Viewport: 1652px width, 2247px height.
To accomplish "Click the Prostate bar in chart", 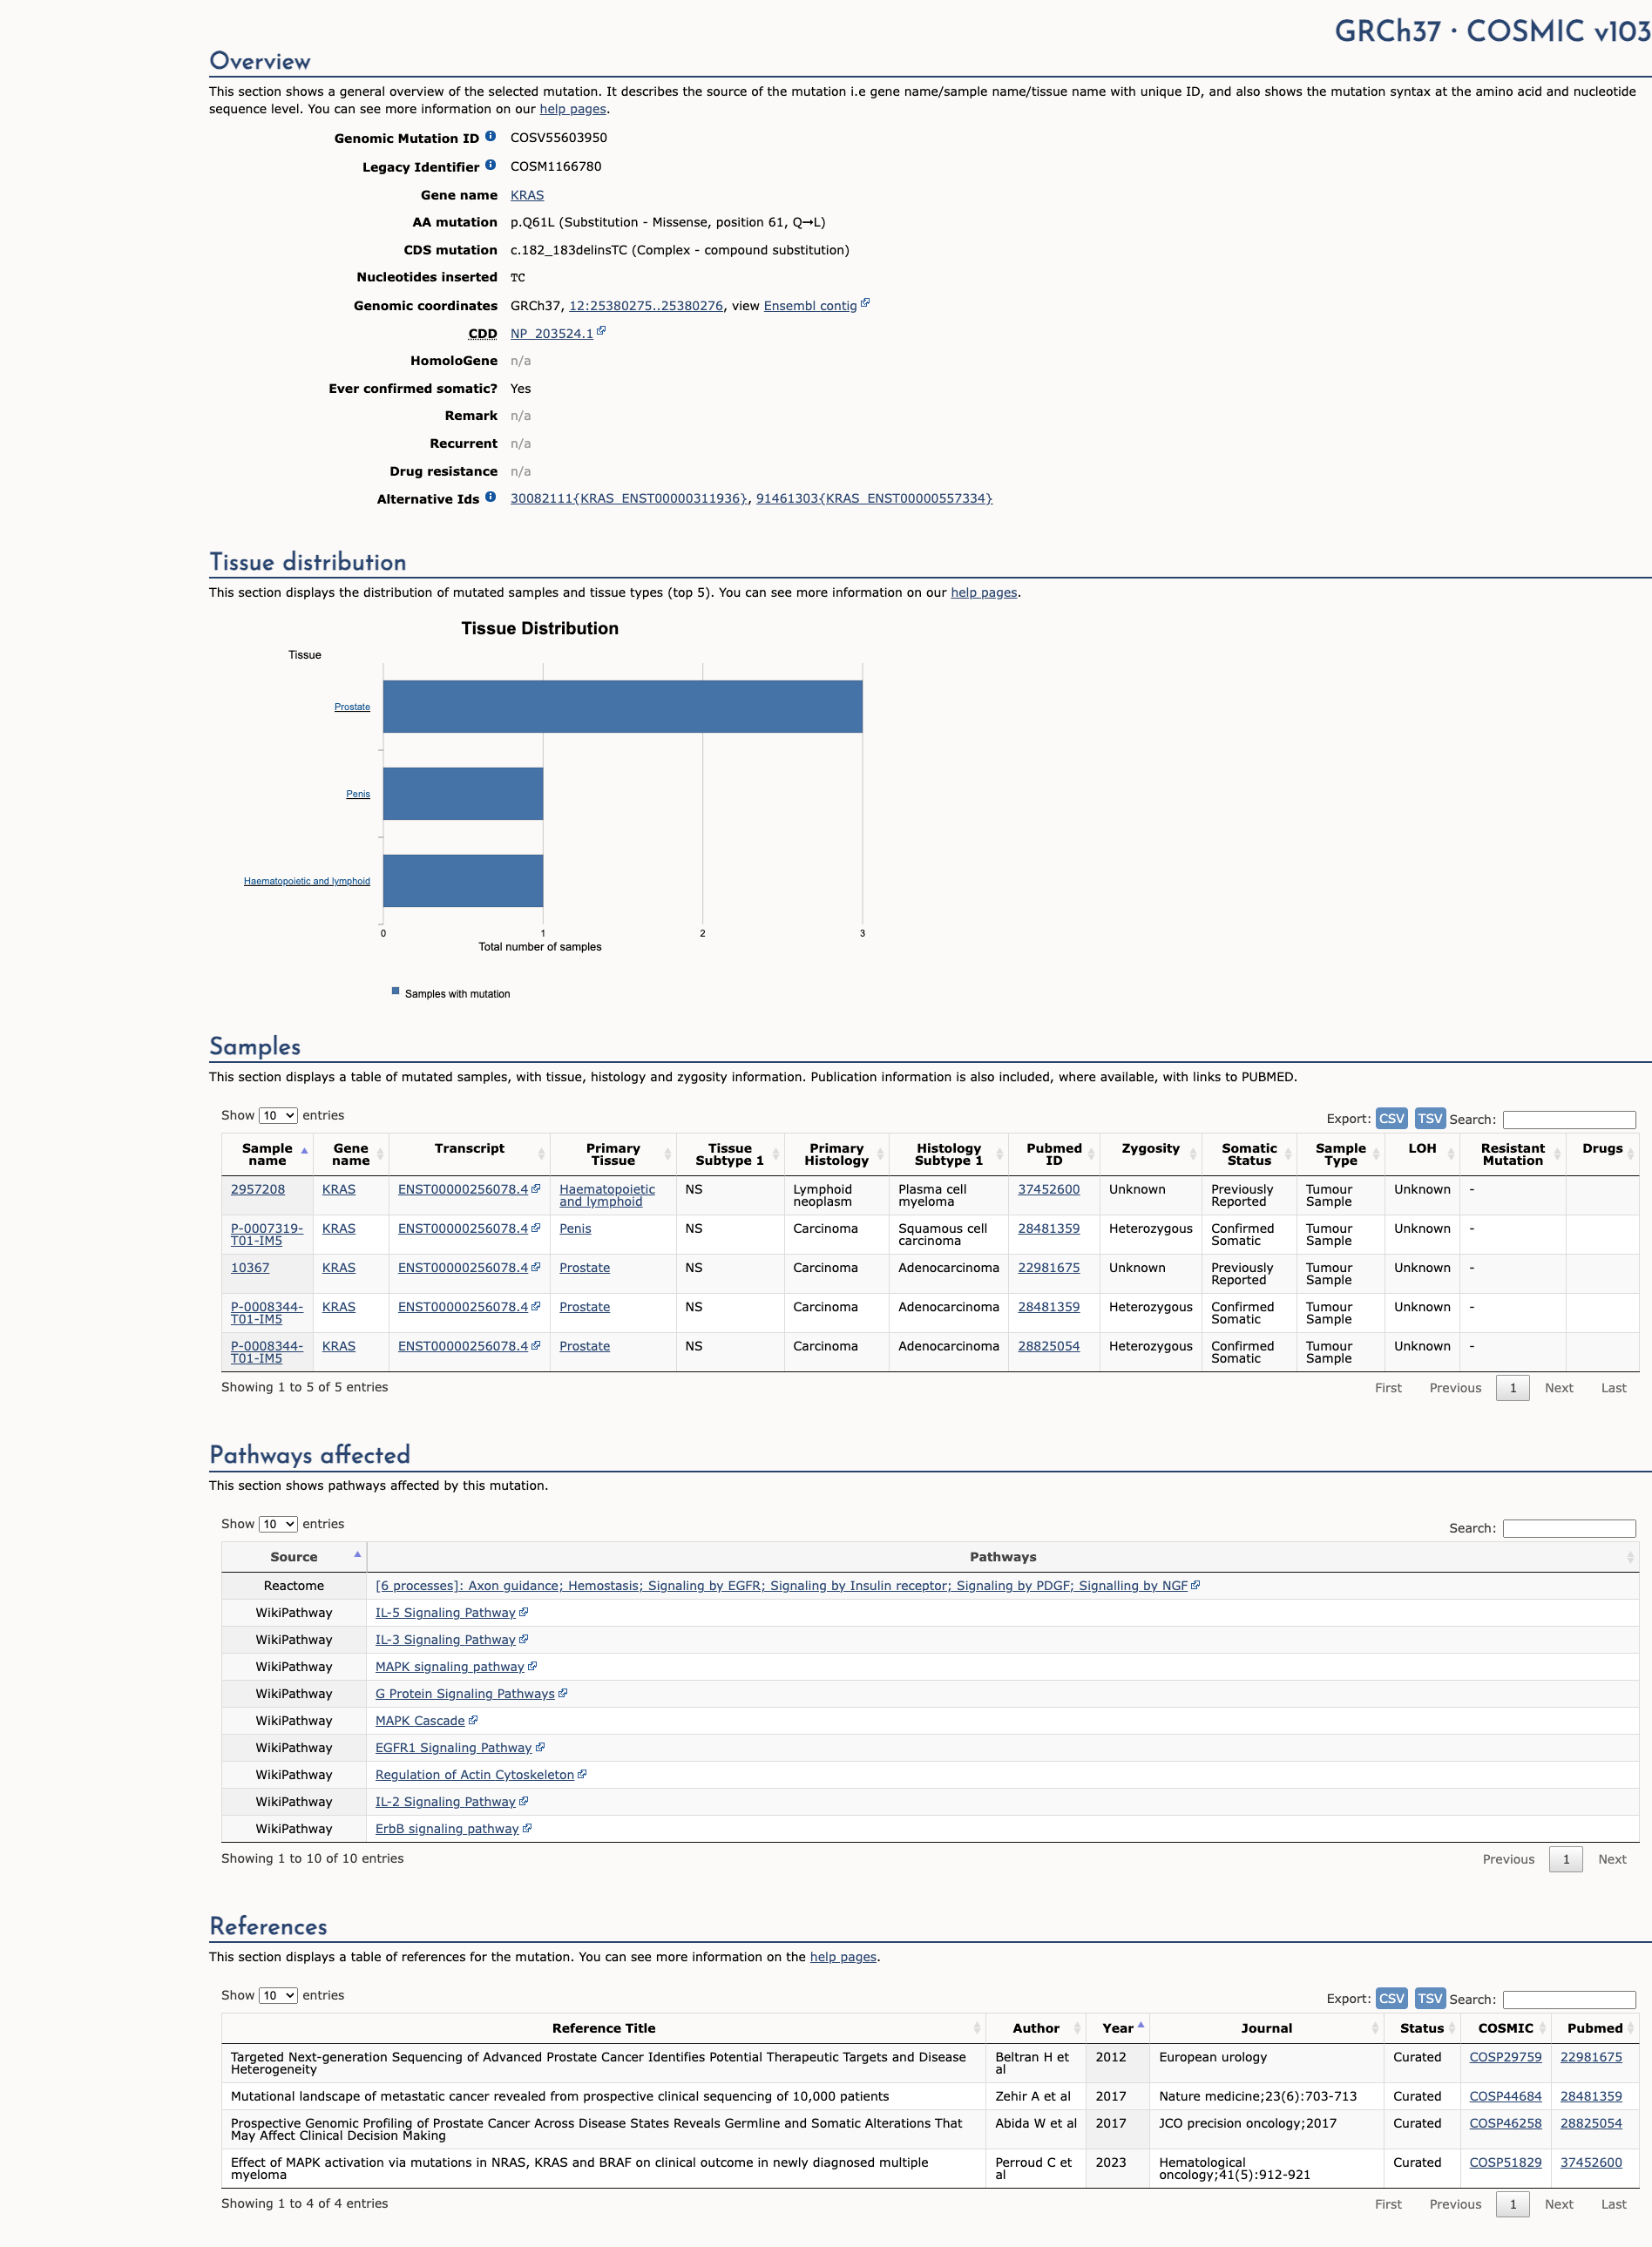I will (x=622, y=707).
